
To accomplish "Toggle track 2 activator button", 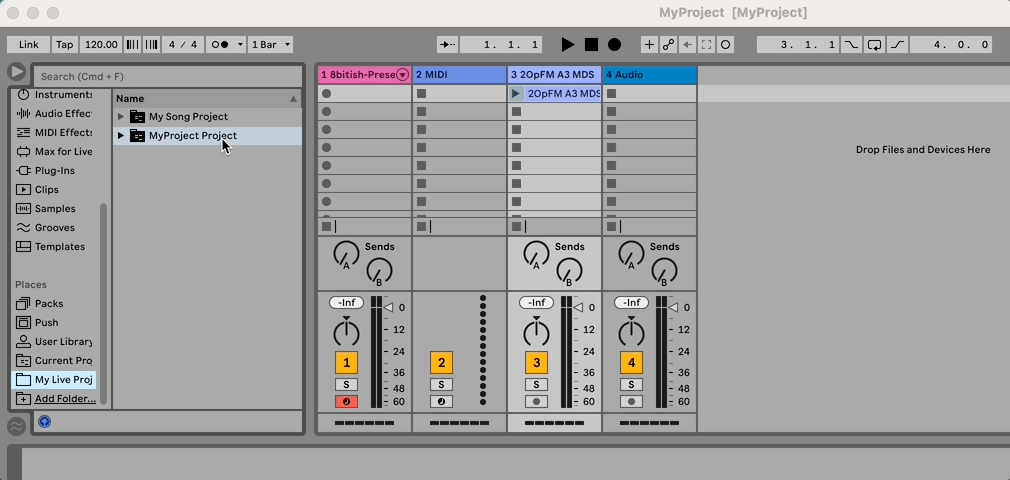I will [441, 363].
